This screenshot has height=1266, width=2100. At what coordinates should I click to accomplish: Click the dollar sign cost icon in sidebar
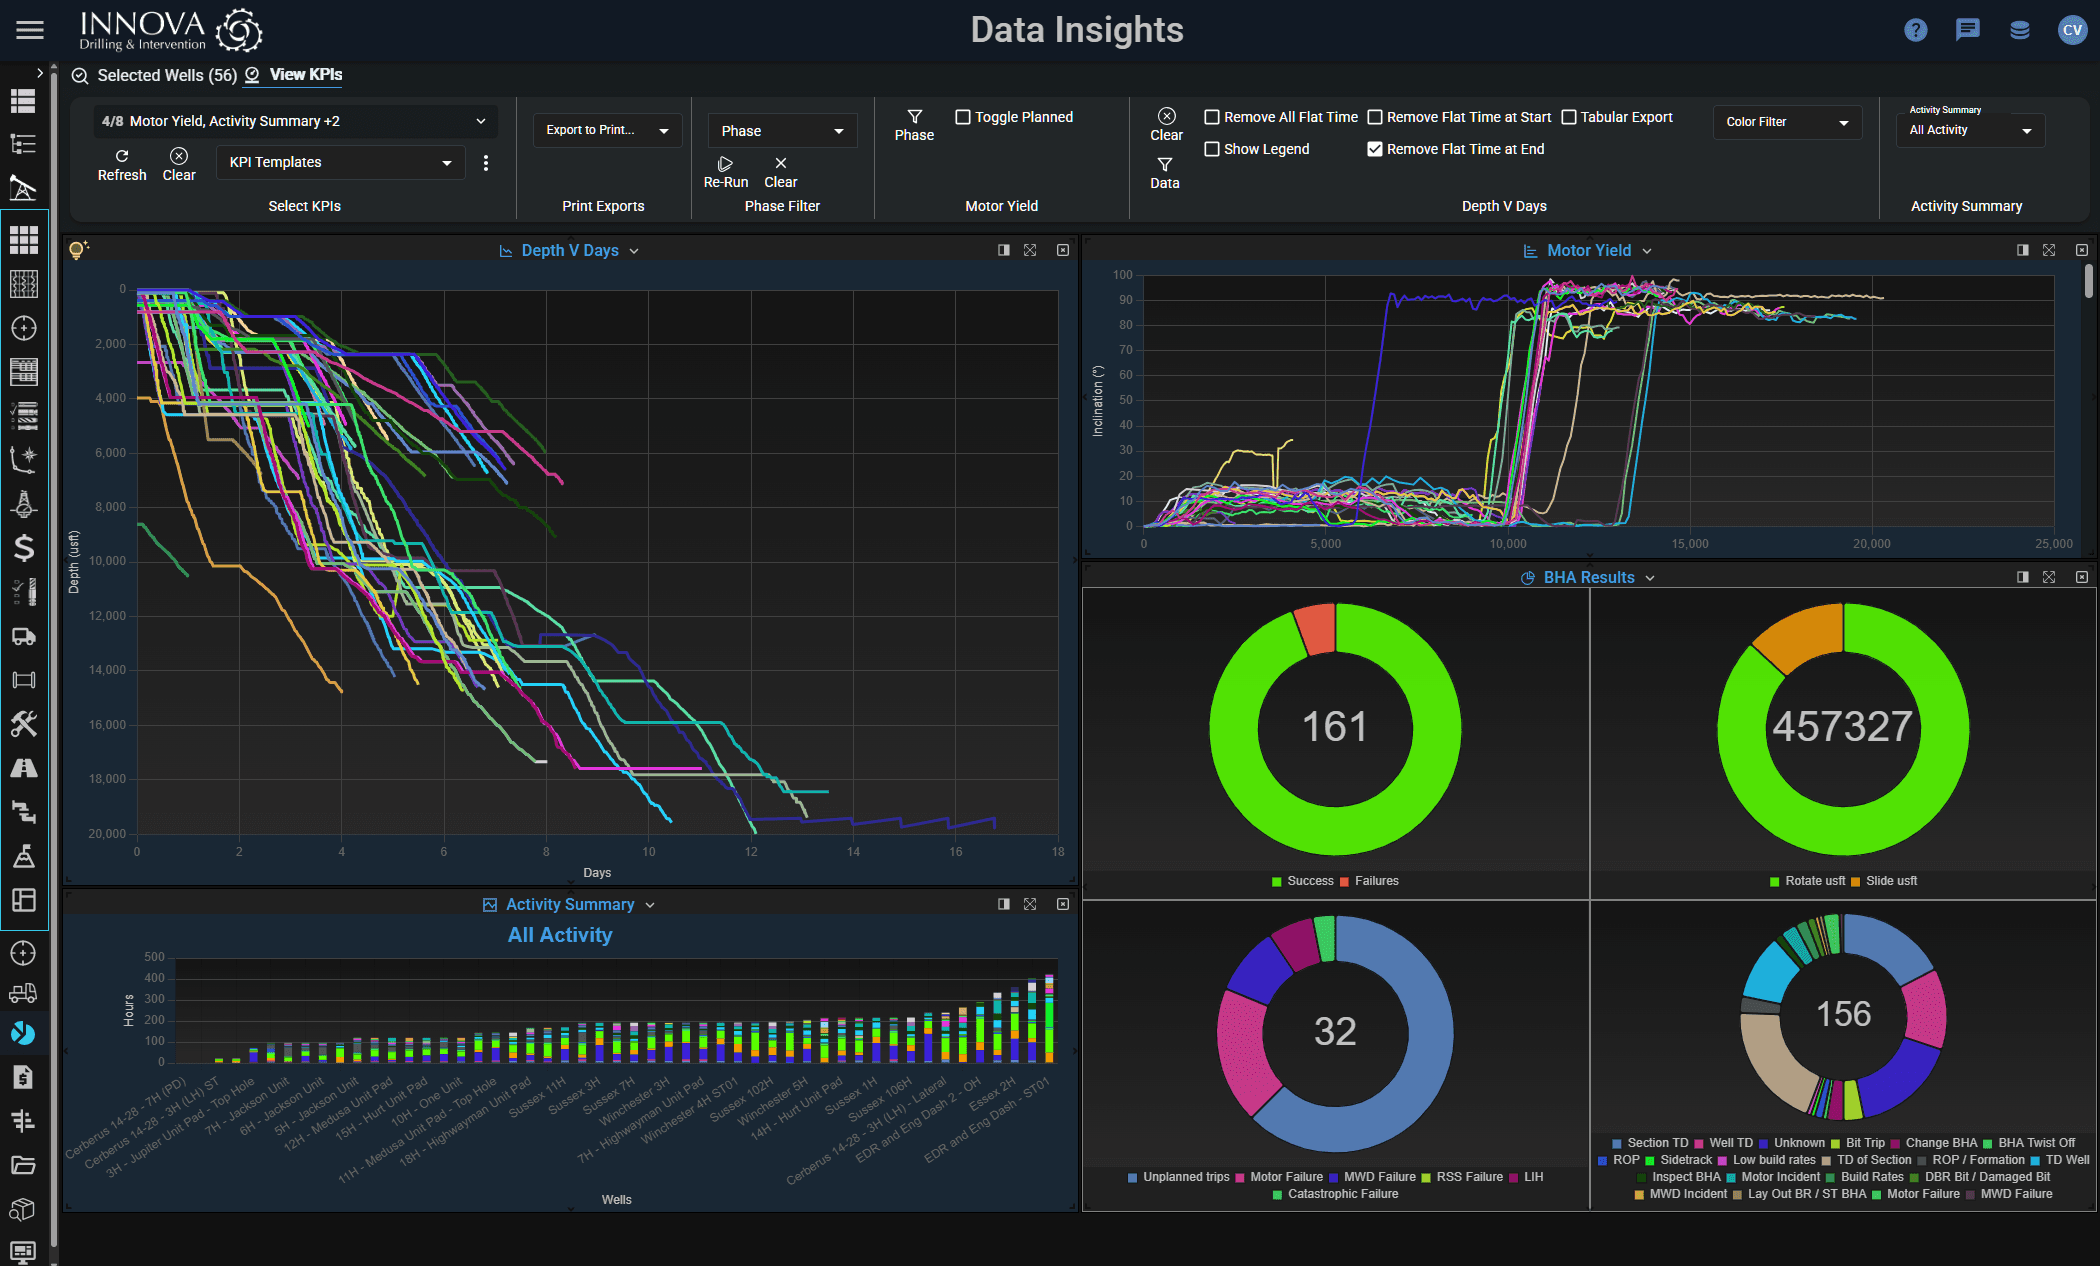click(24, 547)
